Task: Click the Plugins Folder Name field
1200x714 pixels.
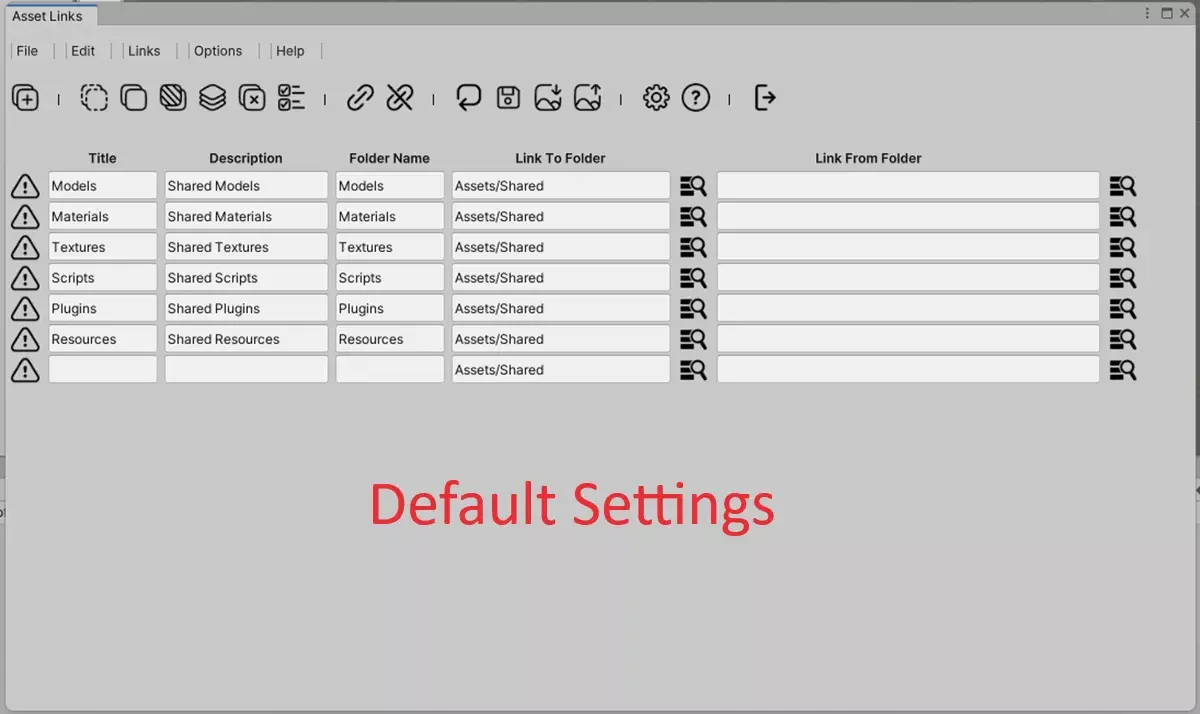Action: [x=390, y=309]
